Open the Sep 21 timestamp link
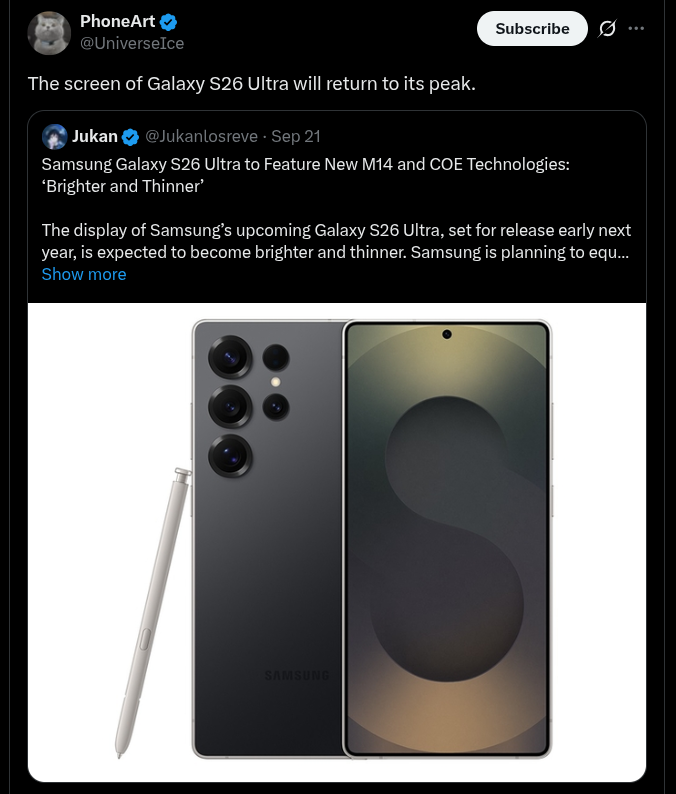This screenshot has width=676, height=794. tap(296, 136)
